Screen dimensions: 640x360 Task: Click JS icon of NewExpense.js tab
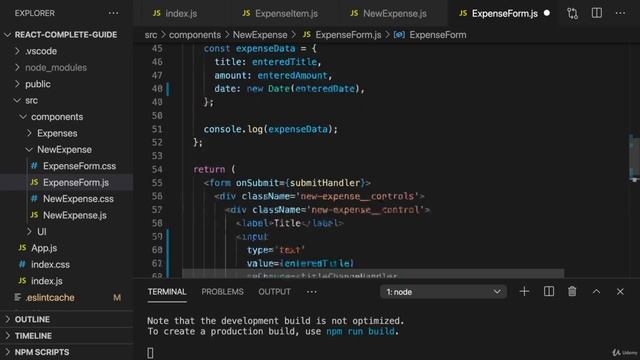point(354,13)
